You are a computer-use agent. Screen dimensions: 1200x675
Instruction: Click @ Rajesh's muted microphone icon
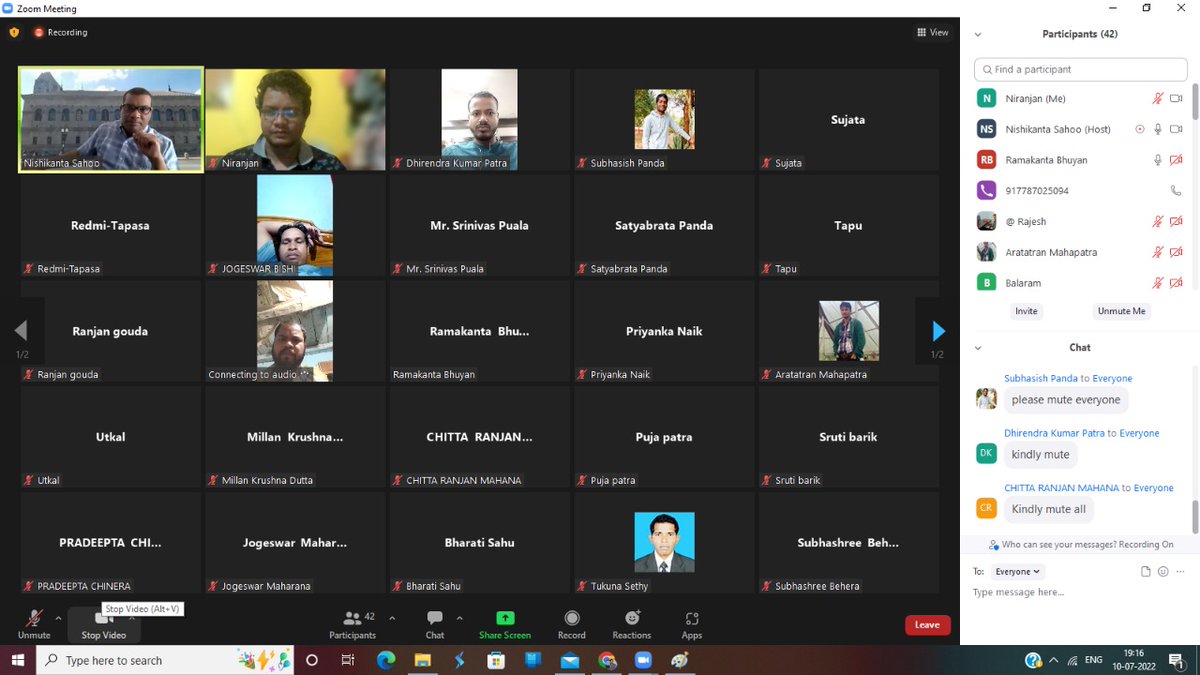[1157, 221]
